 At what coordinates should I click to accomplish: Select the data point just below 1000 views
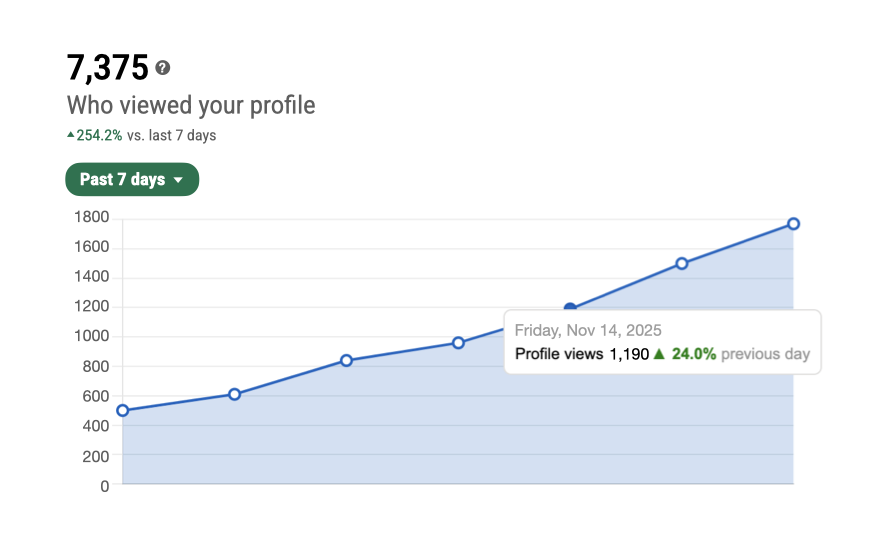pos(458,343)
